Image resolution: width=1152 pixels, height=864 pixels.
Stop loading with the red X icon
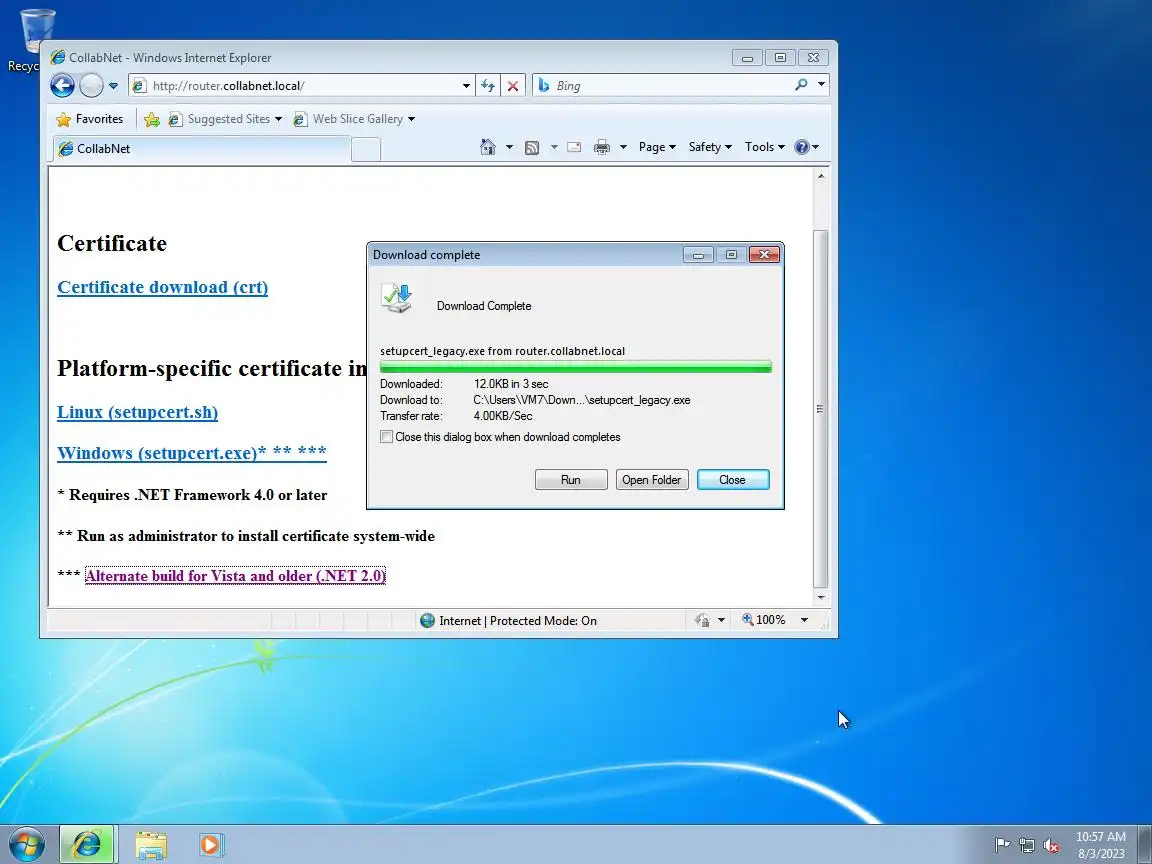pyautogui.click(x=513, y=86)
